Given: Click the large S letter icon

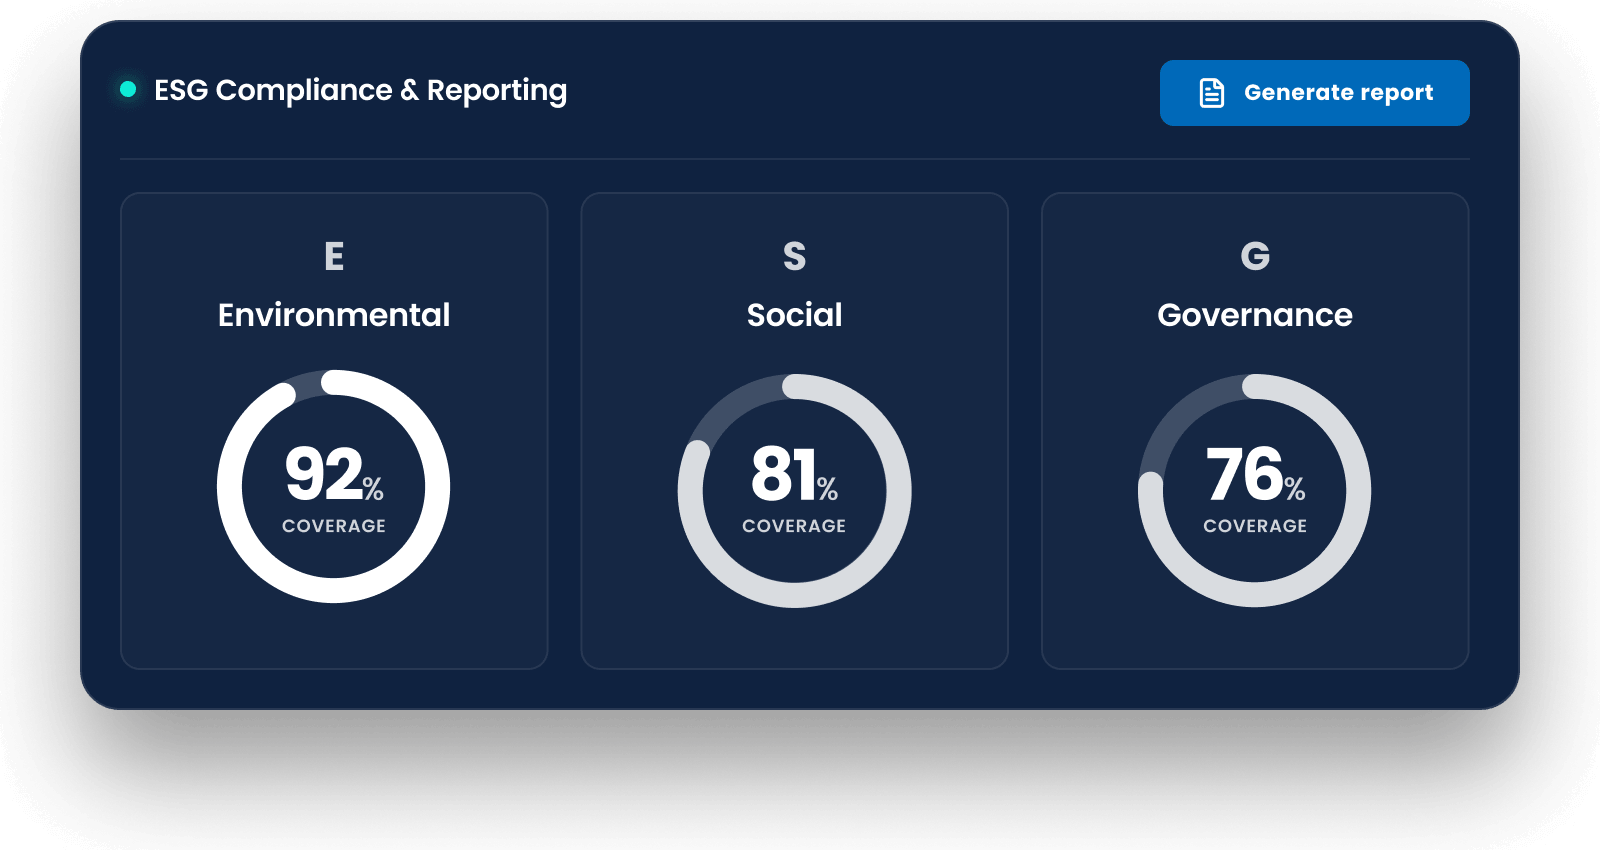Looking at the screenshot, I should pos(794,257).
